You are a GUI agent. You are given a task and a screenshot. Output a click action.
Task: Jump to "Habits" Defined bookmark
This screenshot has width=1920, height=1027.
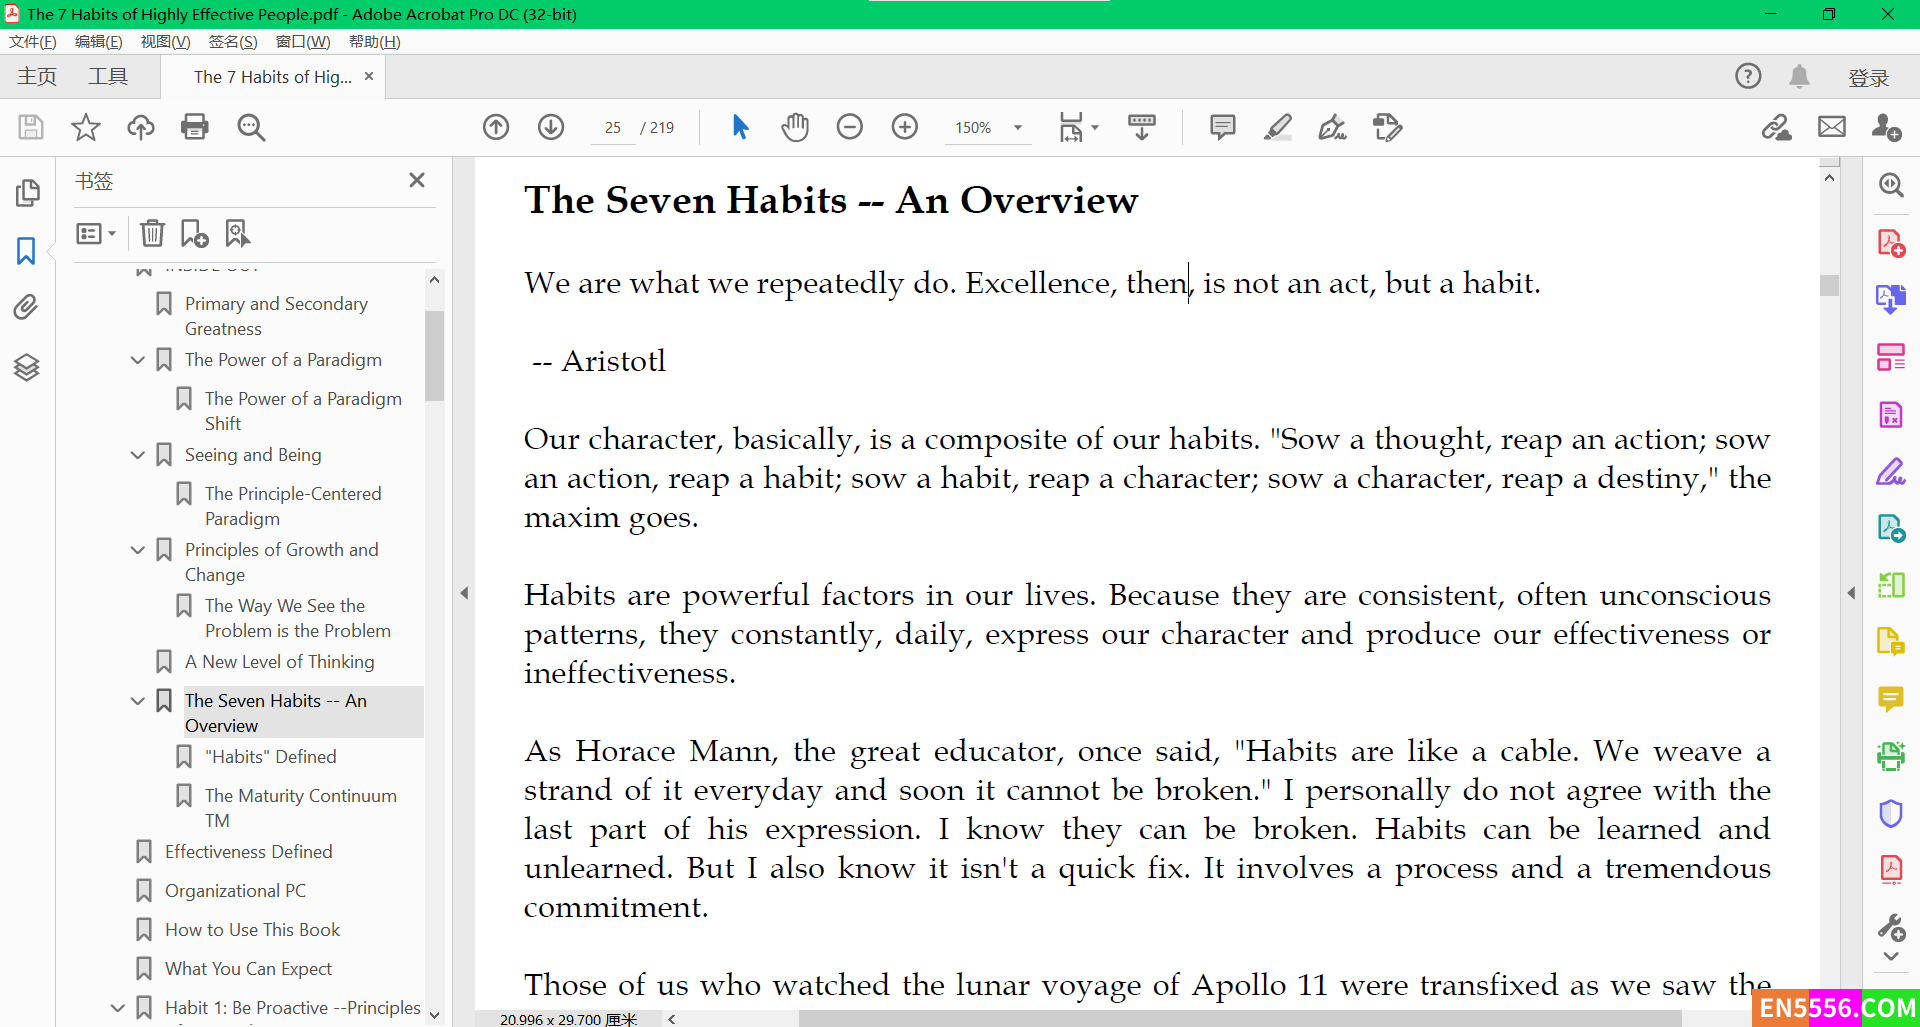coord(270,757)
